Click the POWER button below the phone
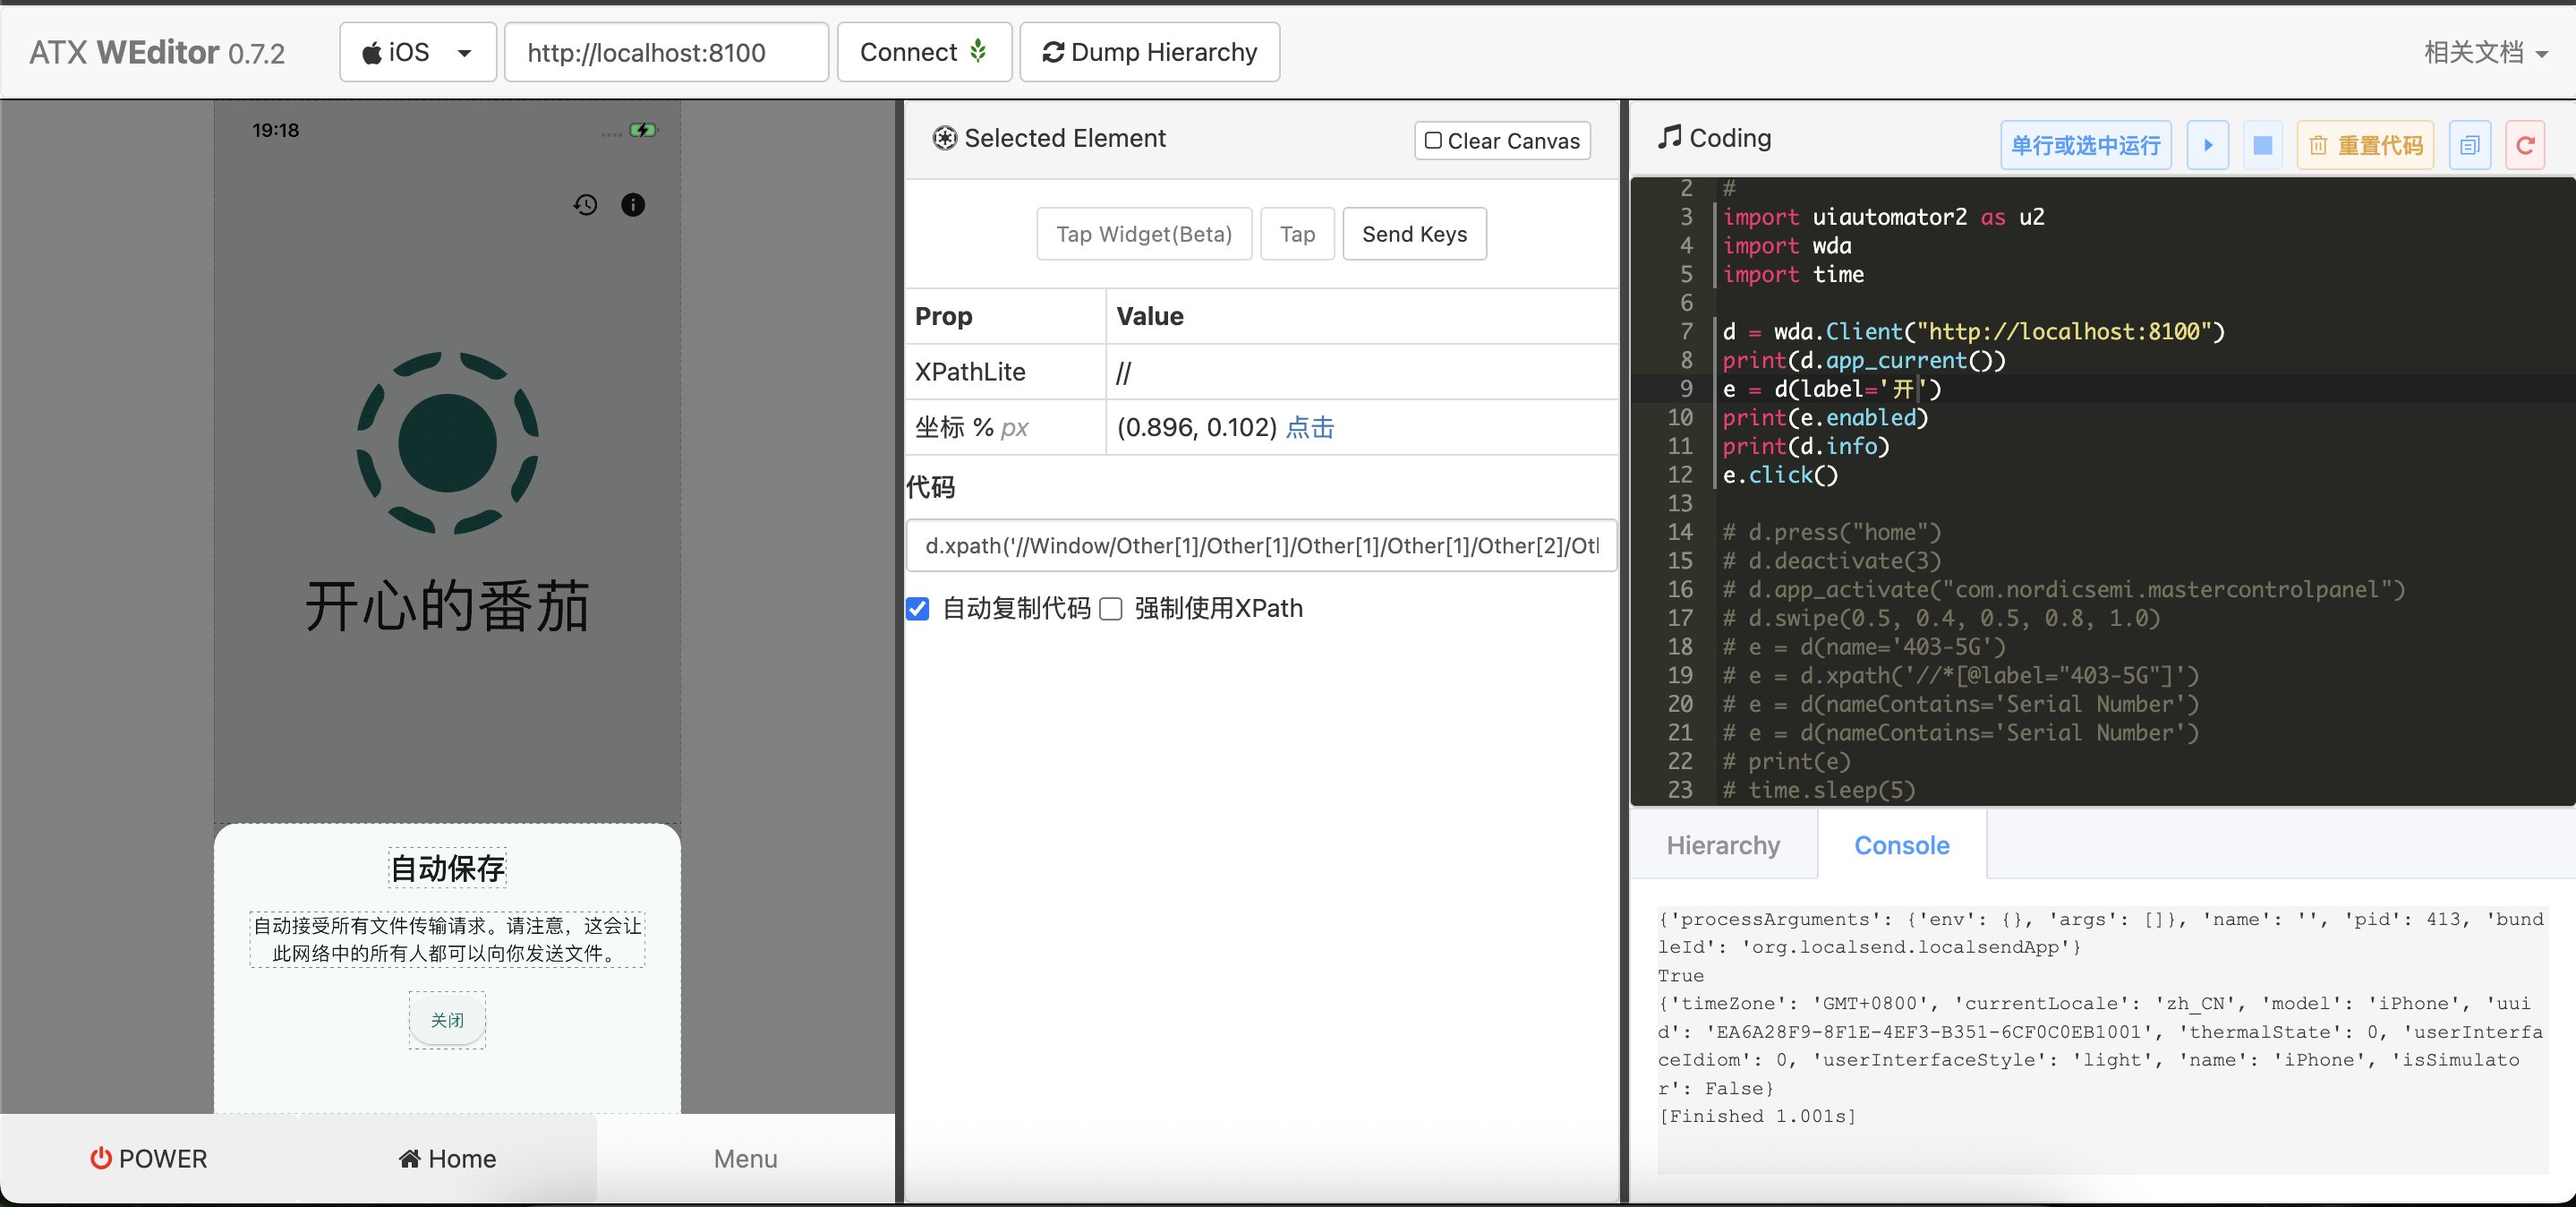The image size is (2576, 1207). coord(148,1158)
